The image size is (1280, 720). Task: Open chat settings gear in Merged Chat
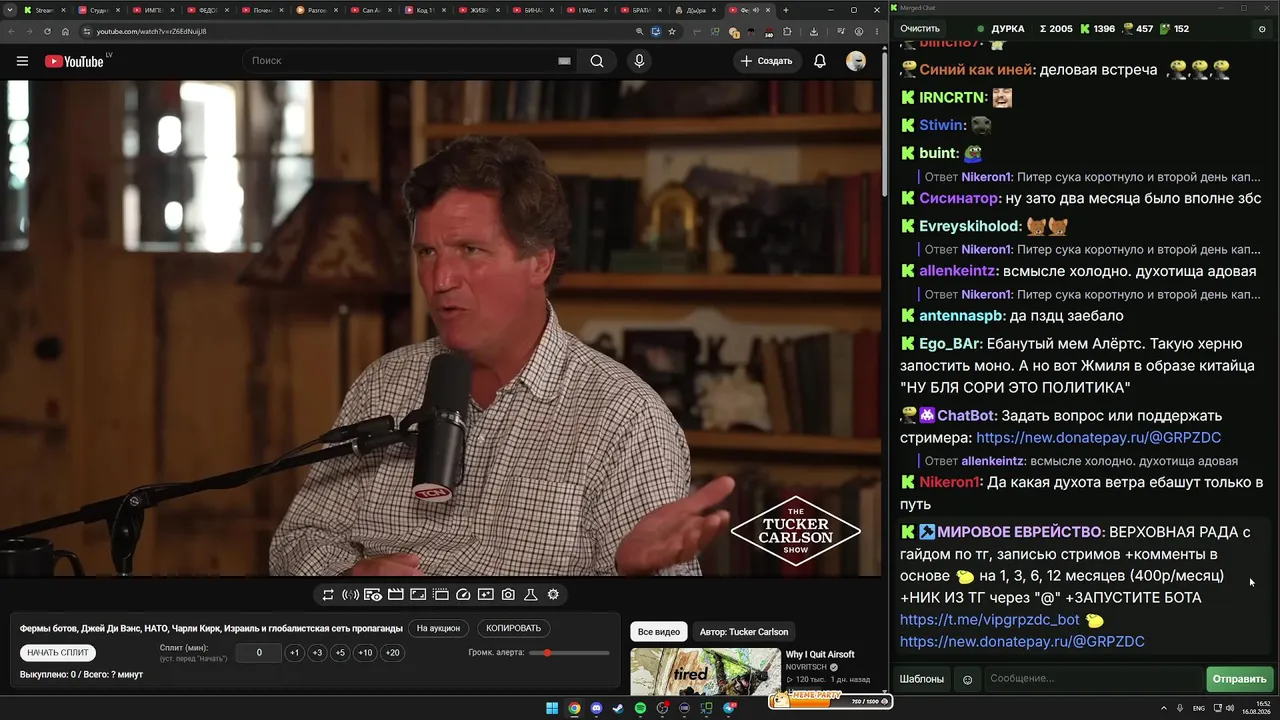[x=1262, y=29]
